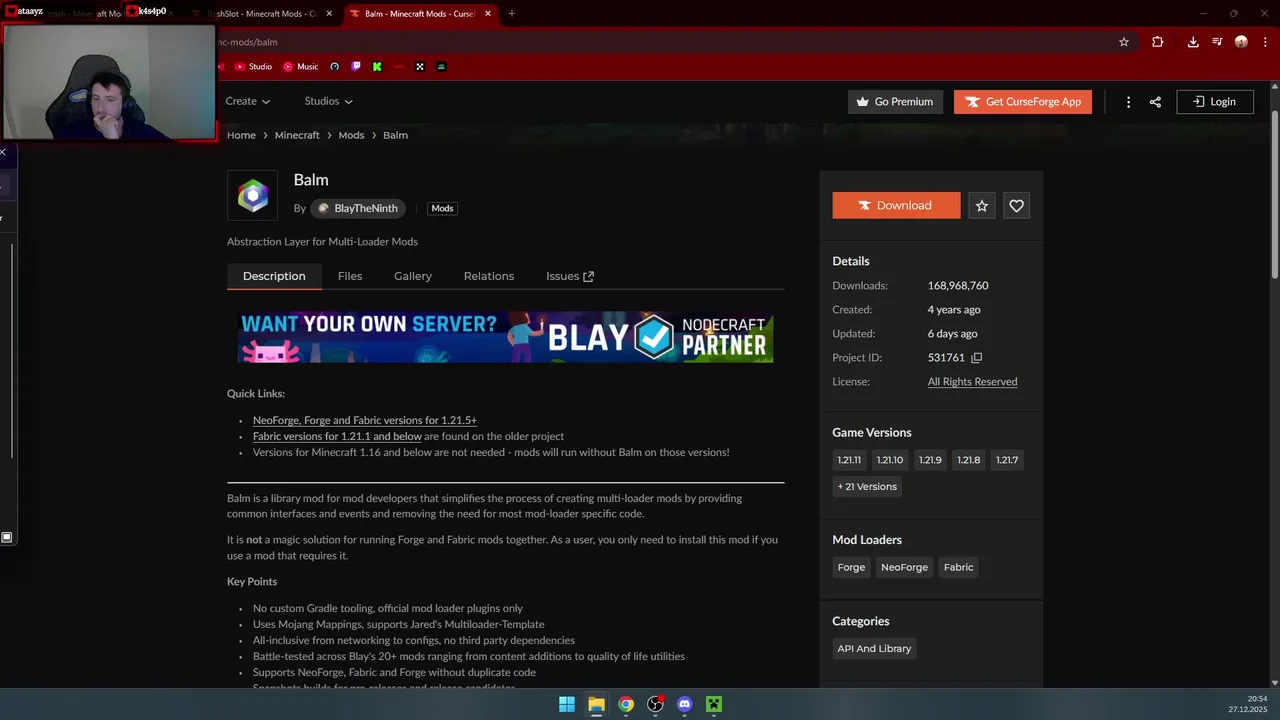Click the Go Premium button
Image resolution: width=1280 pixels, height=720 pixels.
point(896,101)
